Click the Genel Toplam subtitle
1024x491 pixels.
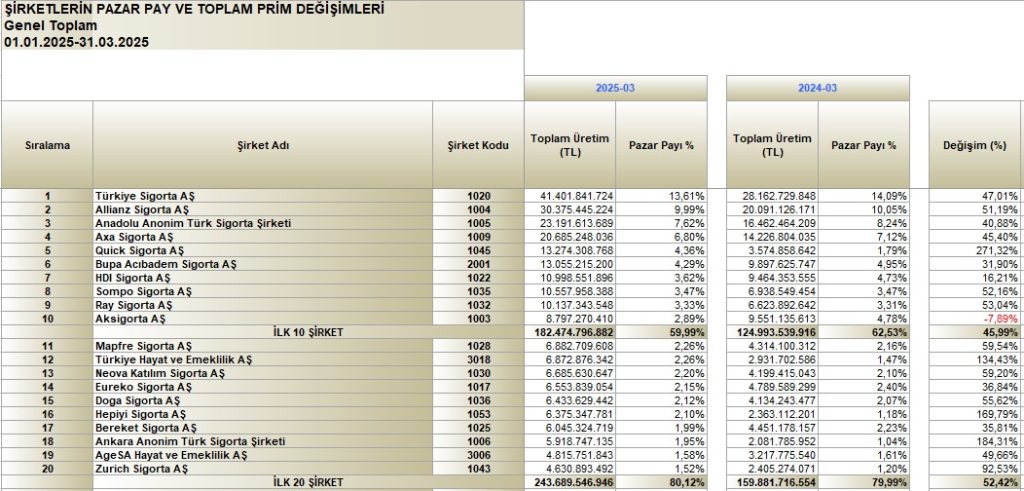click(x=50, y=26)
